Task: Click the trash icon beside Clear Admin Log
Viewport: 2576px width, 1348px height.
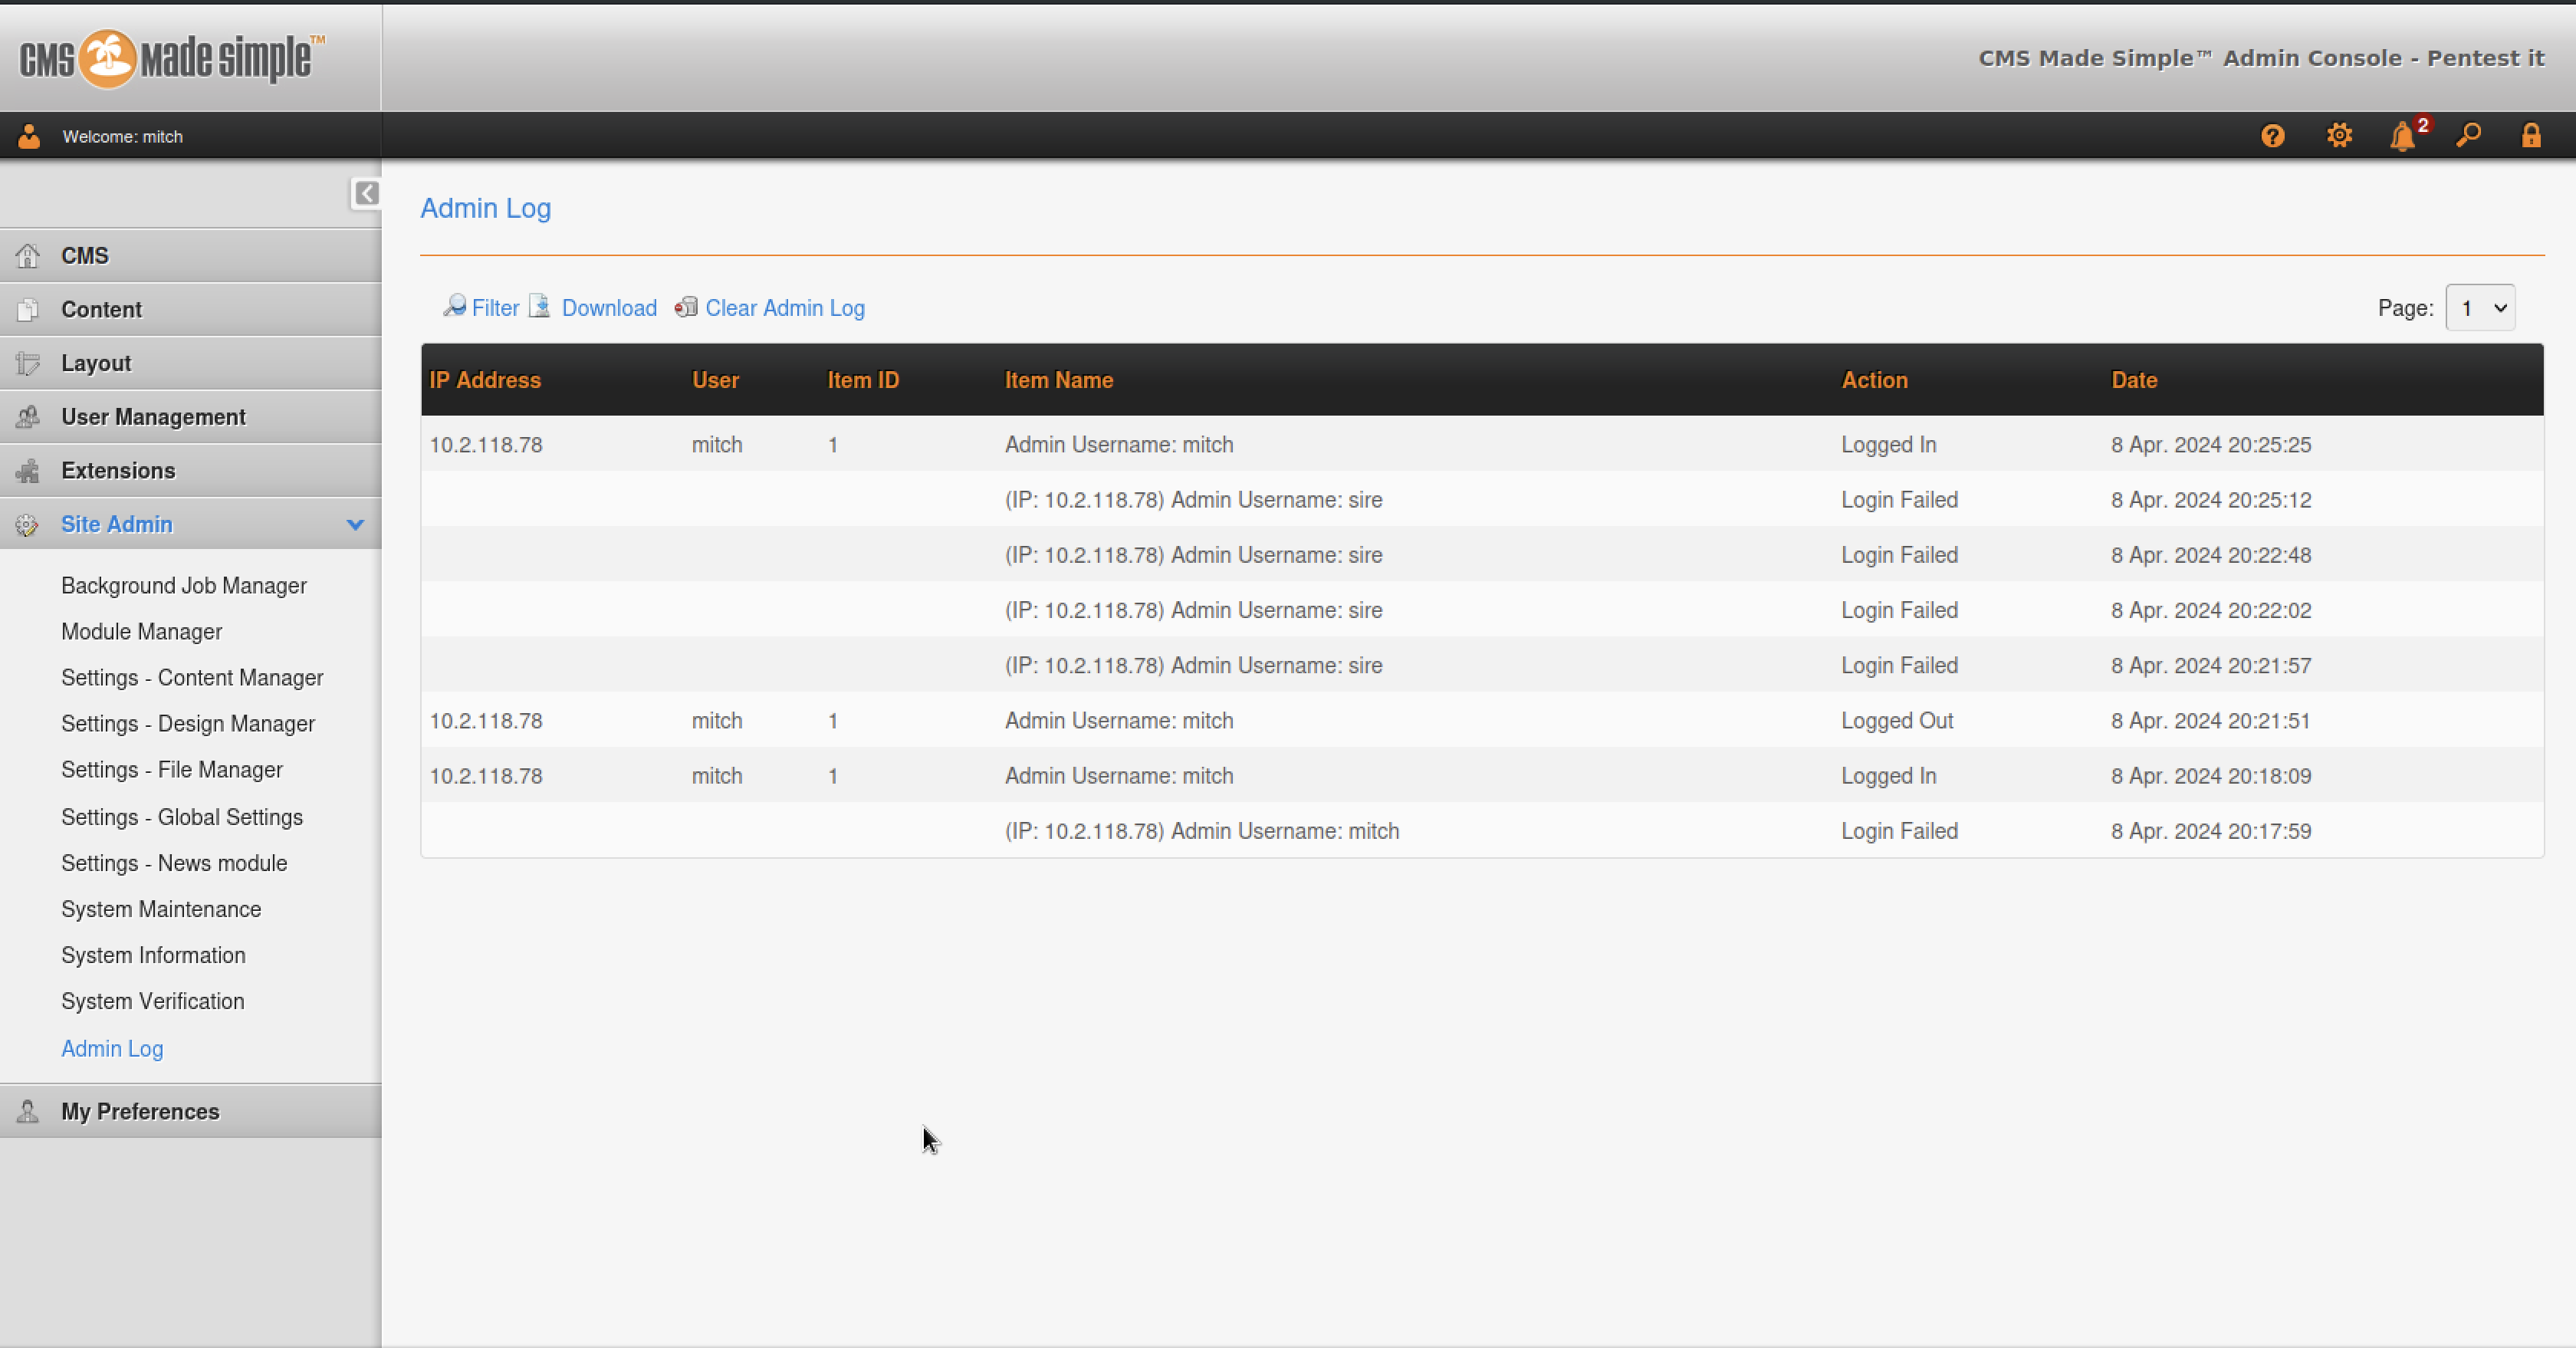Action: [686, 307]
